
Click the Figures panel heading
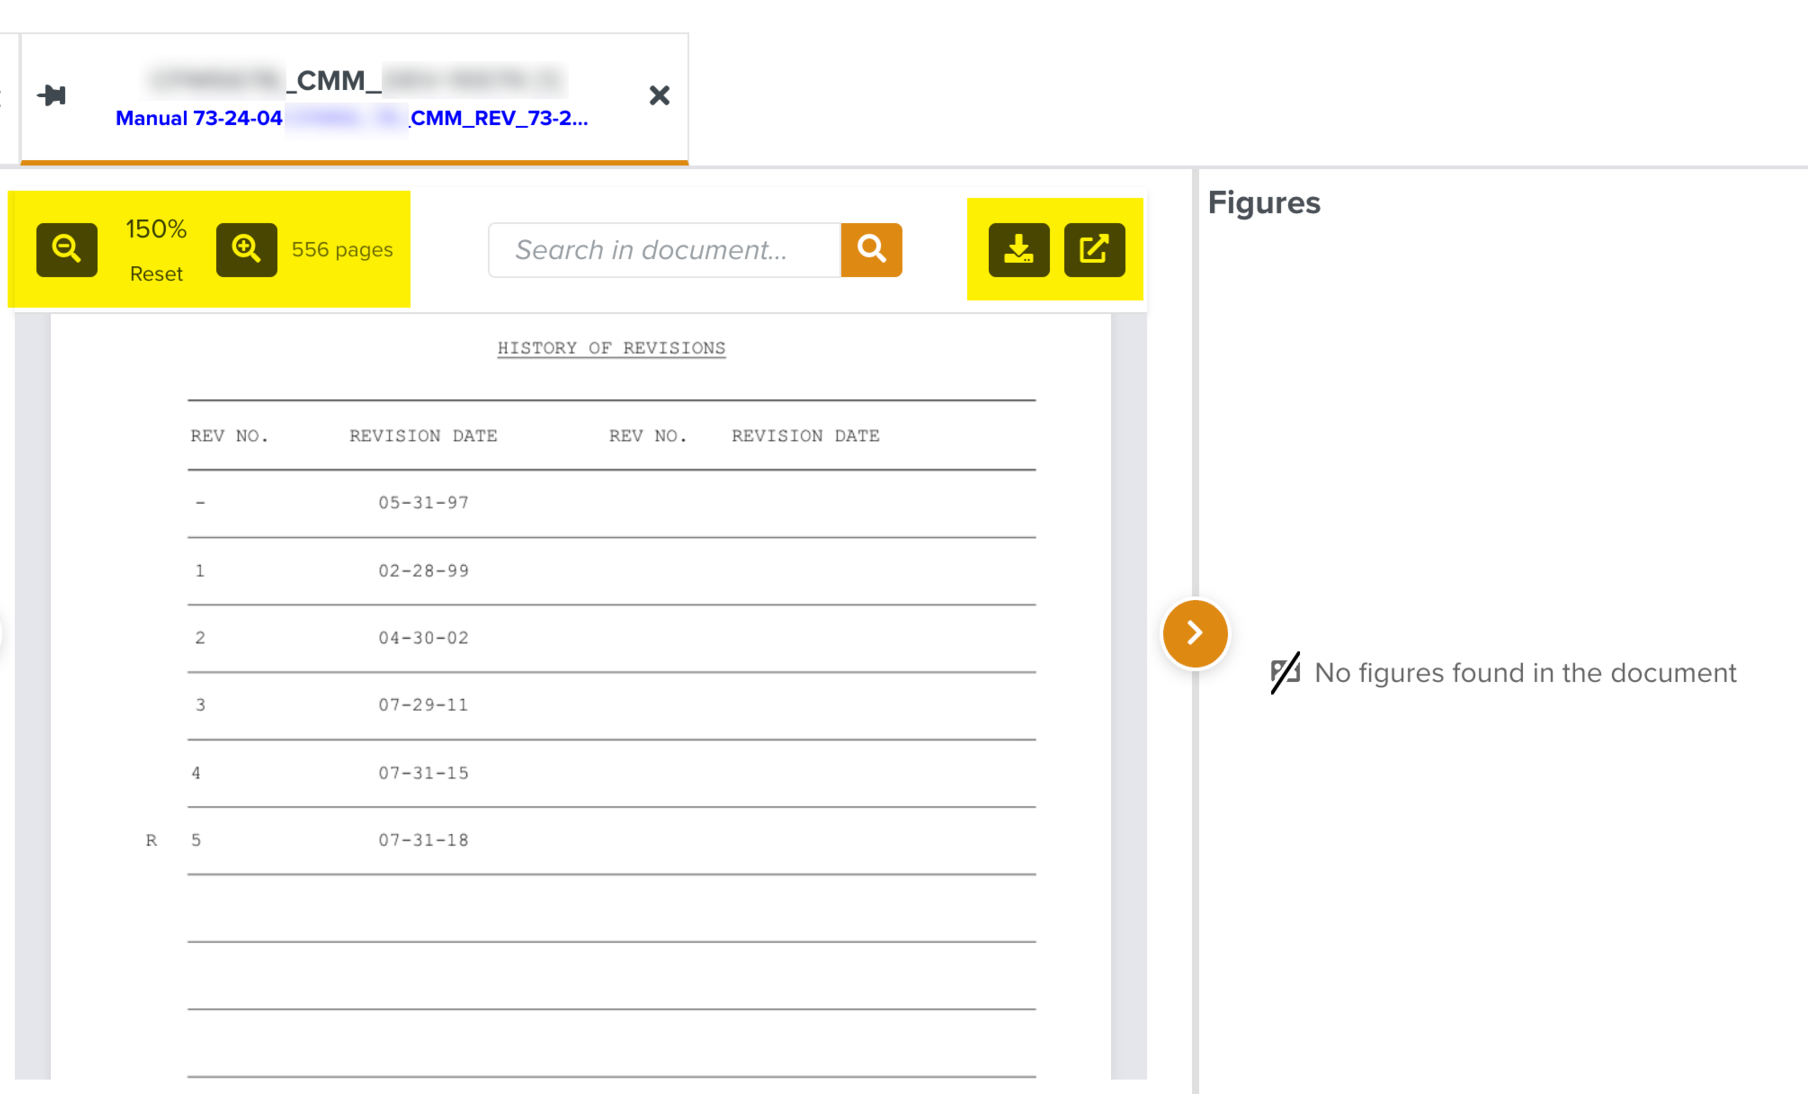(1263, 203)
